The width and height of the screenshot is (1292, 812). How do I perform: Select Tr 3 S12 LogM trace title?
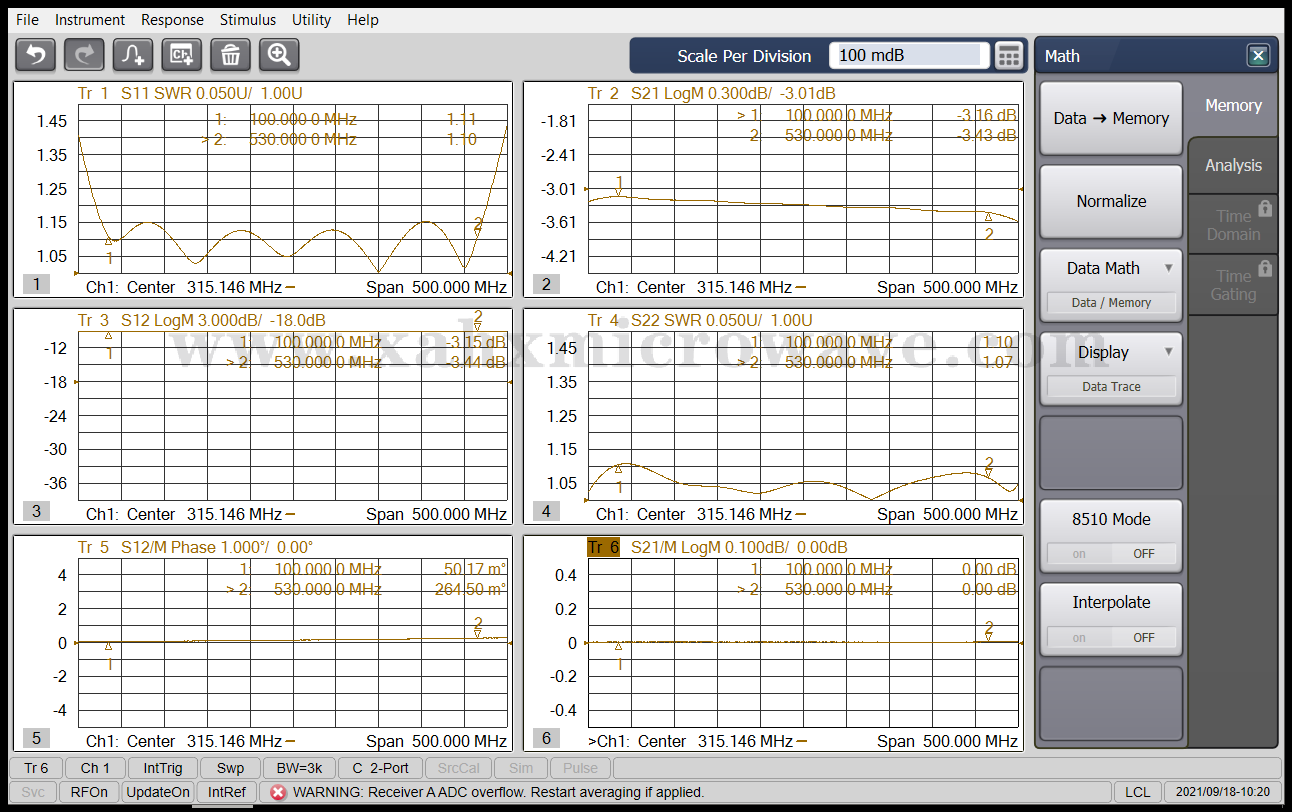pos(201,320)
